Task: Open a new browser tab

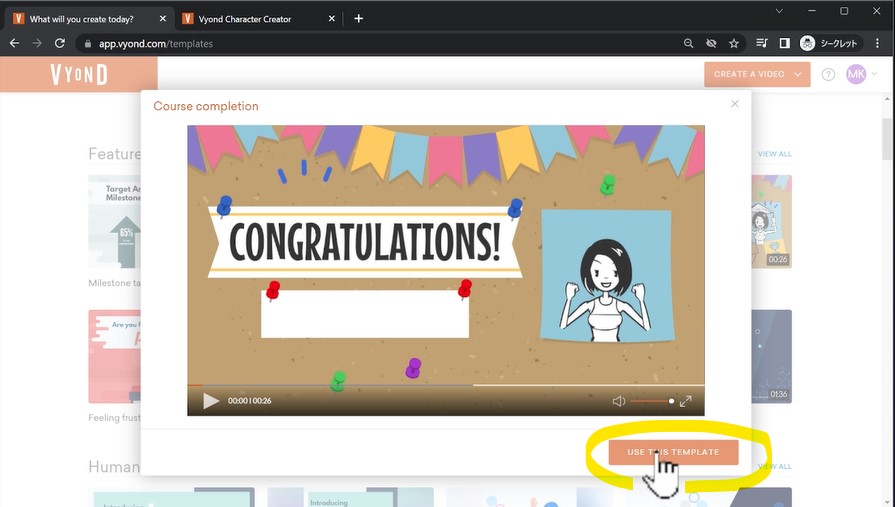Action: point(359,19)
